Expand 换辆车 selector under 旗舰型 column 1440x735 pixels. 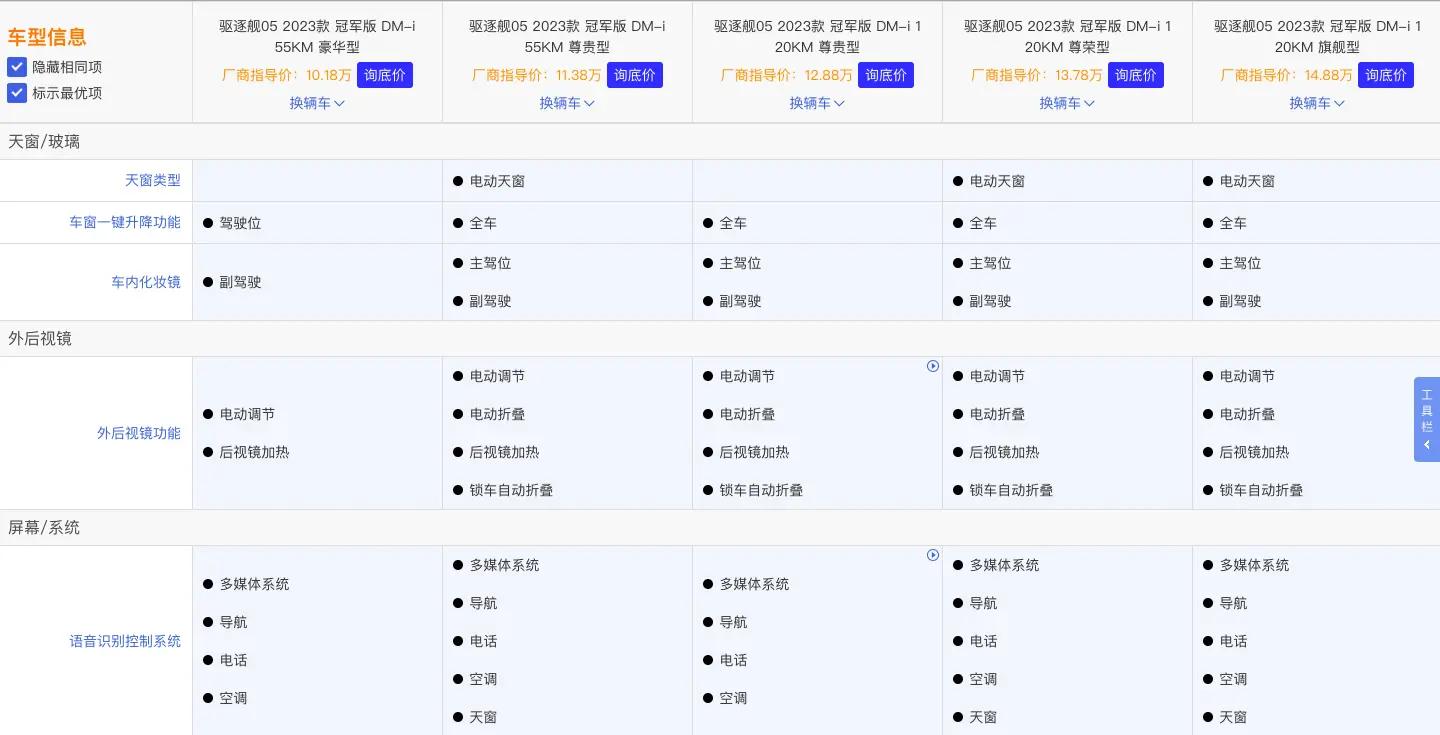pyautogui.click(x=1317, y=103)
